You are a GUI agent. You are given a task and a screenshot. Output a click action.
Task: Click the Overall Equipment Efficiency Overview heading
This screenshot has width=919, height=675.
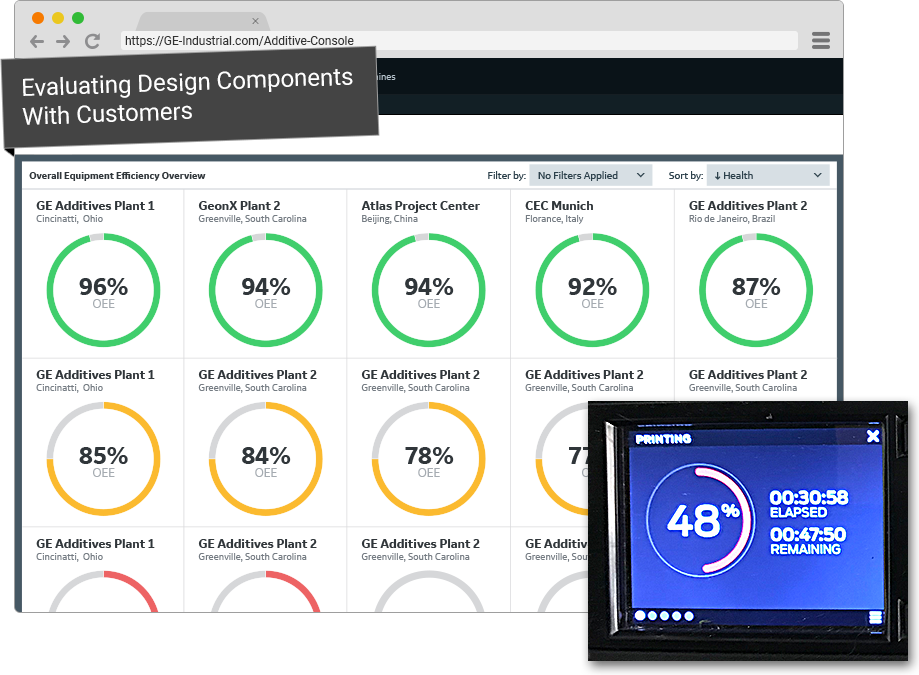coord(117,175)
